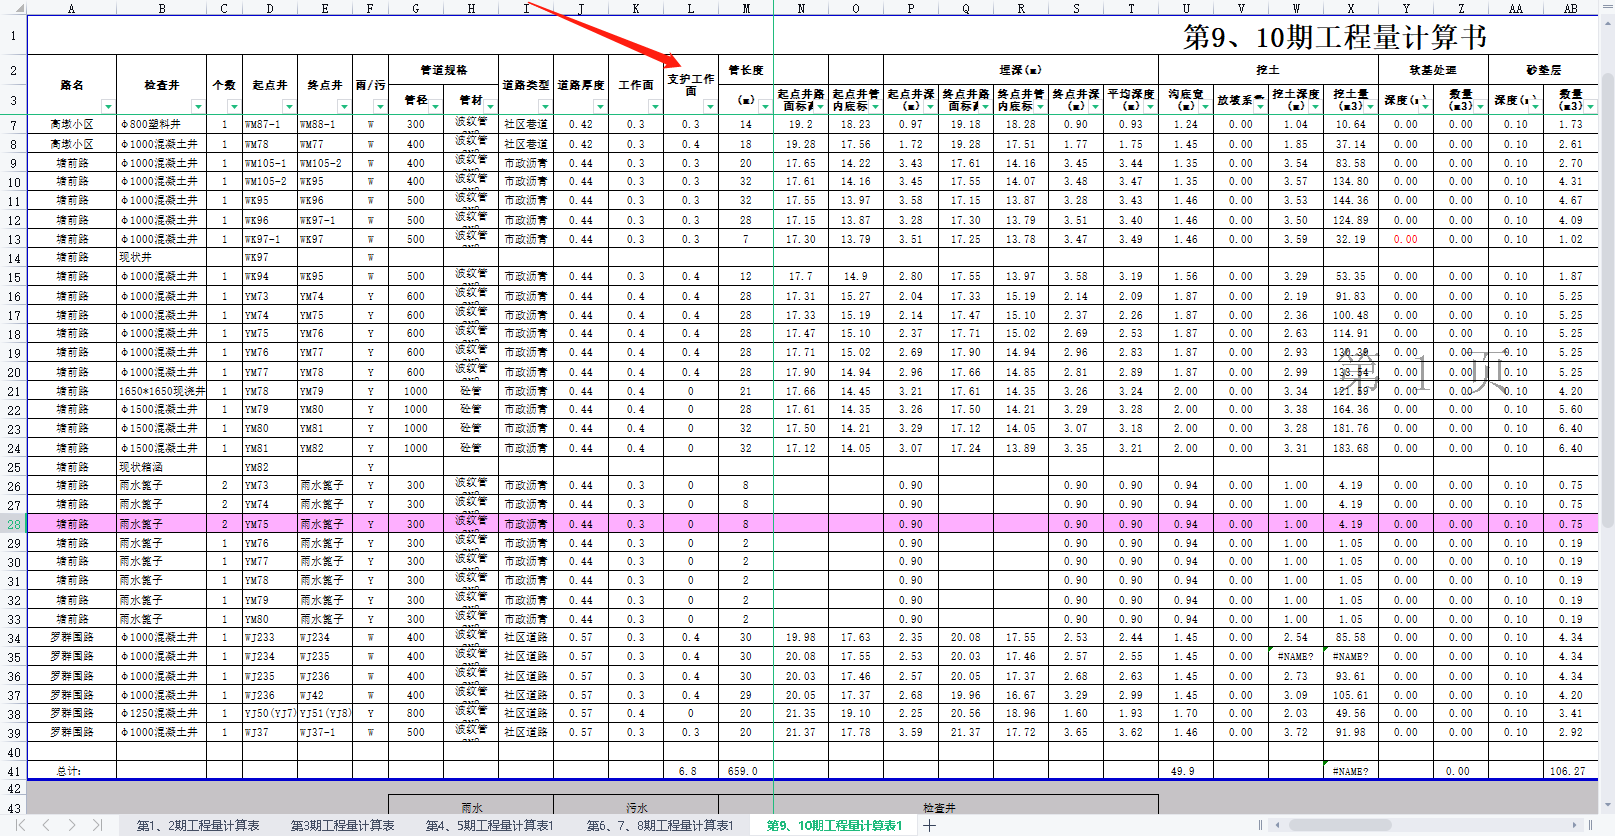Click the 埋深(m) header cell

pos(1020,70)
